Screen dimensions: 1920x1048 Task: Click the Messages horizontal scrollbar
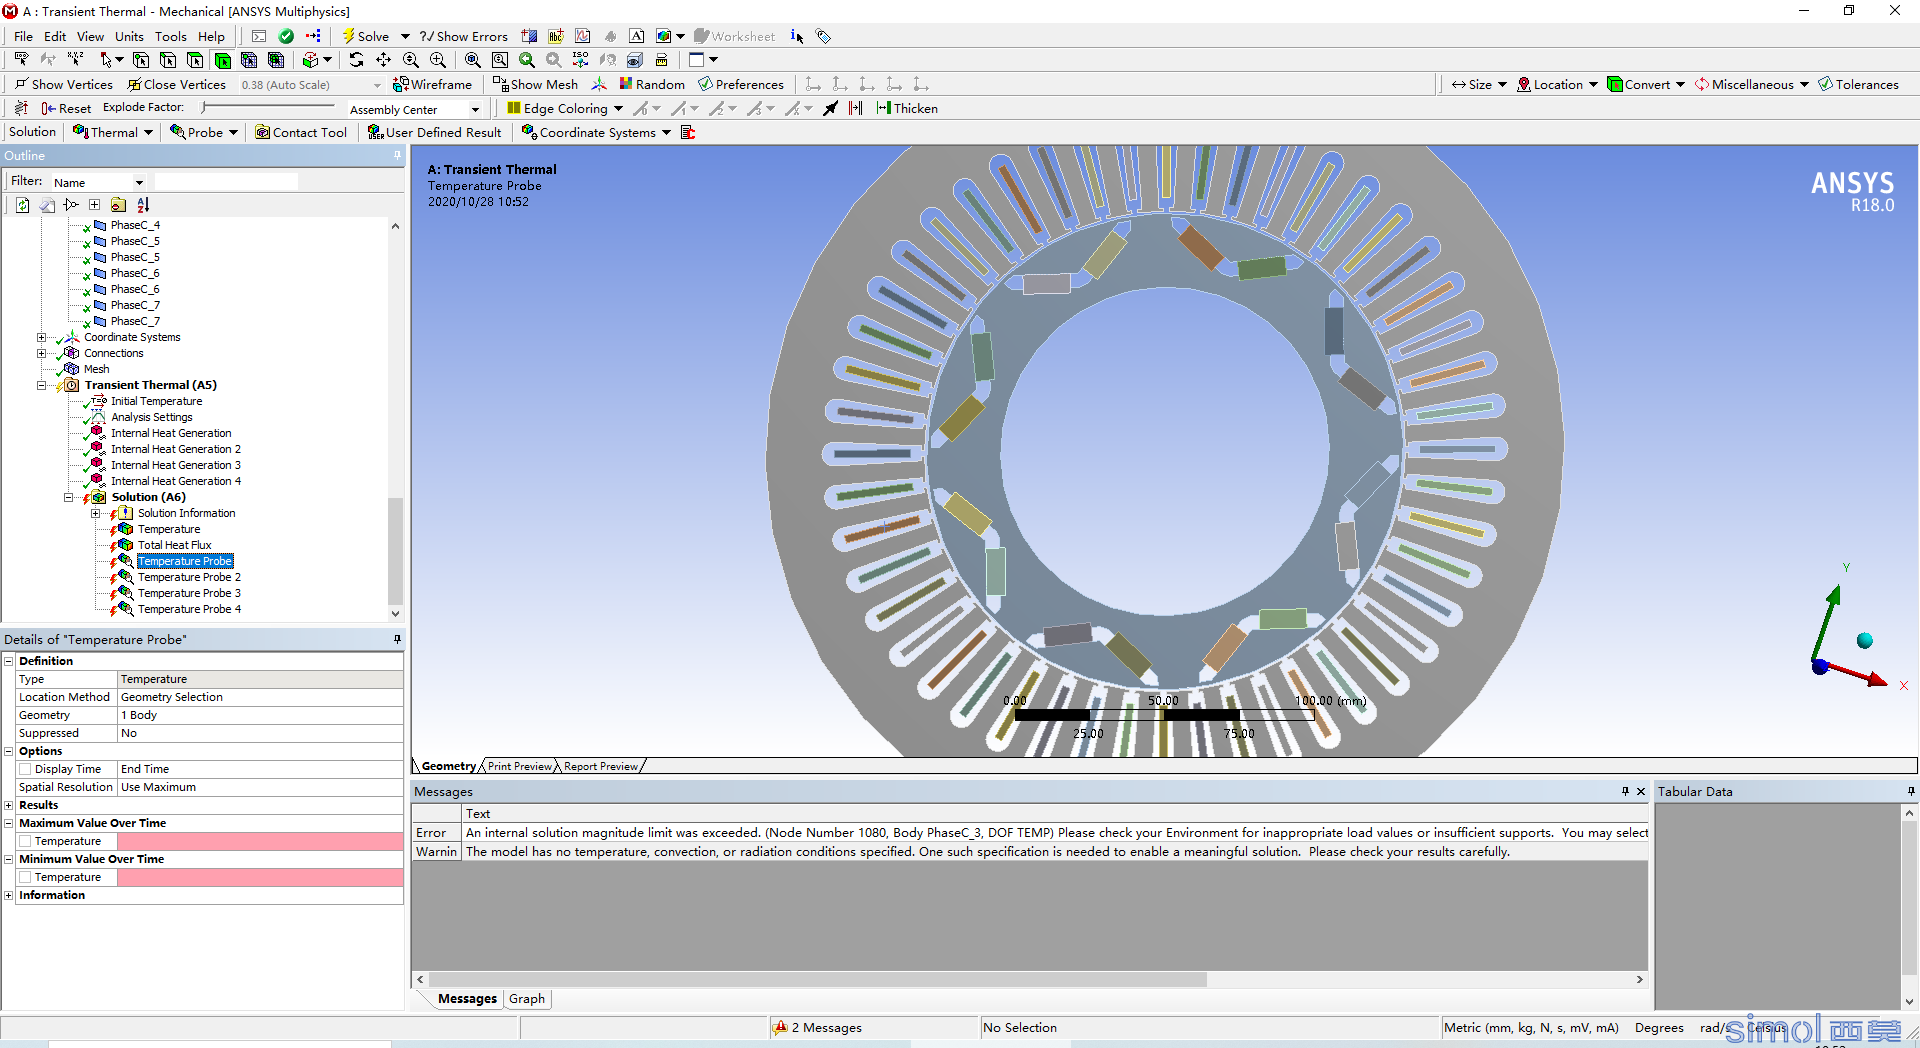pos(1029,979)
